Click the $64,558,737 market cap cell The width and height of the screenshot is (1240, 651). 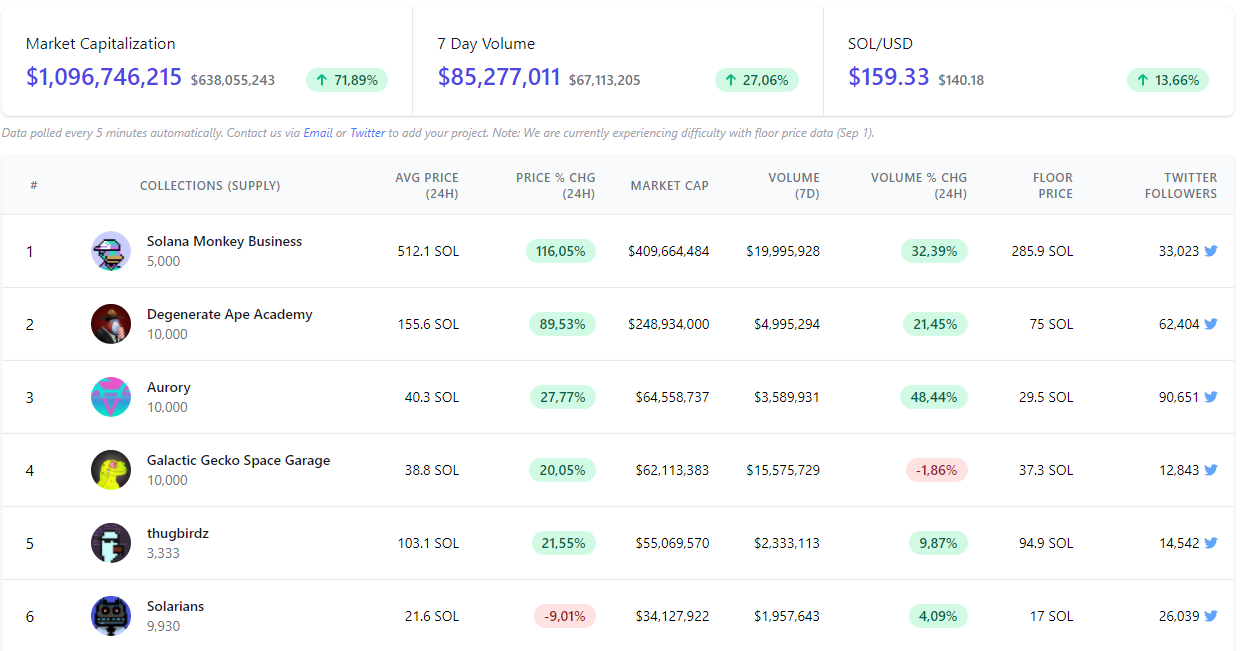672,397
